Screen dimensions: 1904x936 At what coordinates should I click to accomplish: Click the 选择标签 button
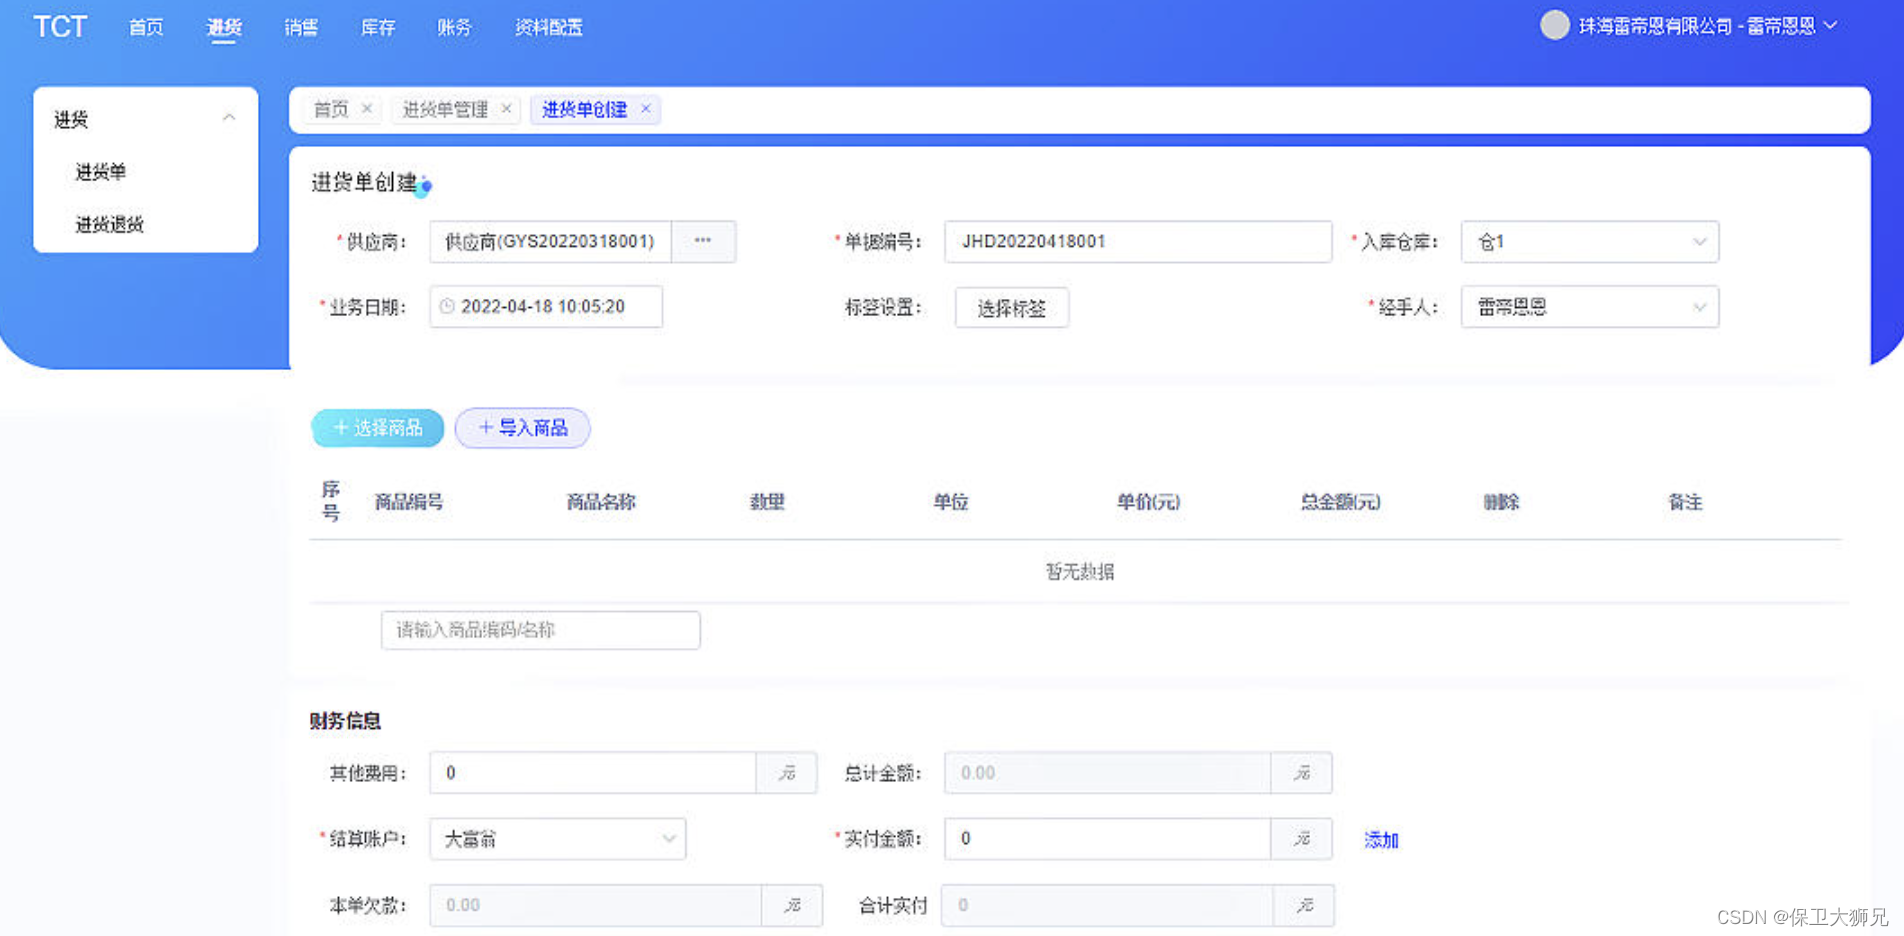(x=1011, y=308)
